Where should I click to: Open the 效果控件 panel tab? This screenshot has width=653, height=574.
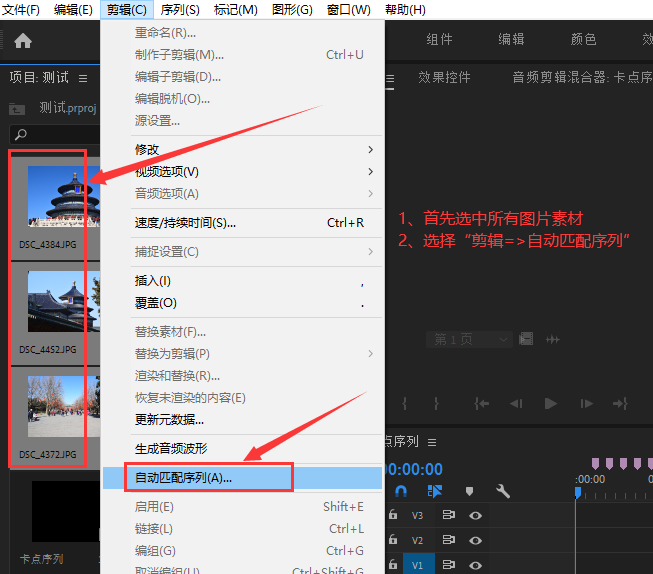(444, 77)
